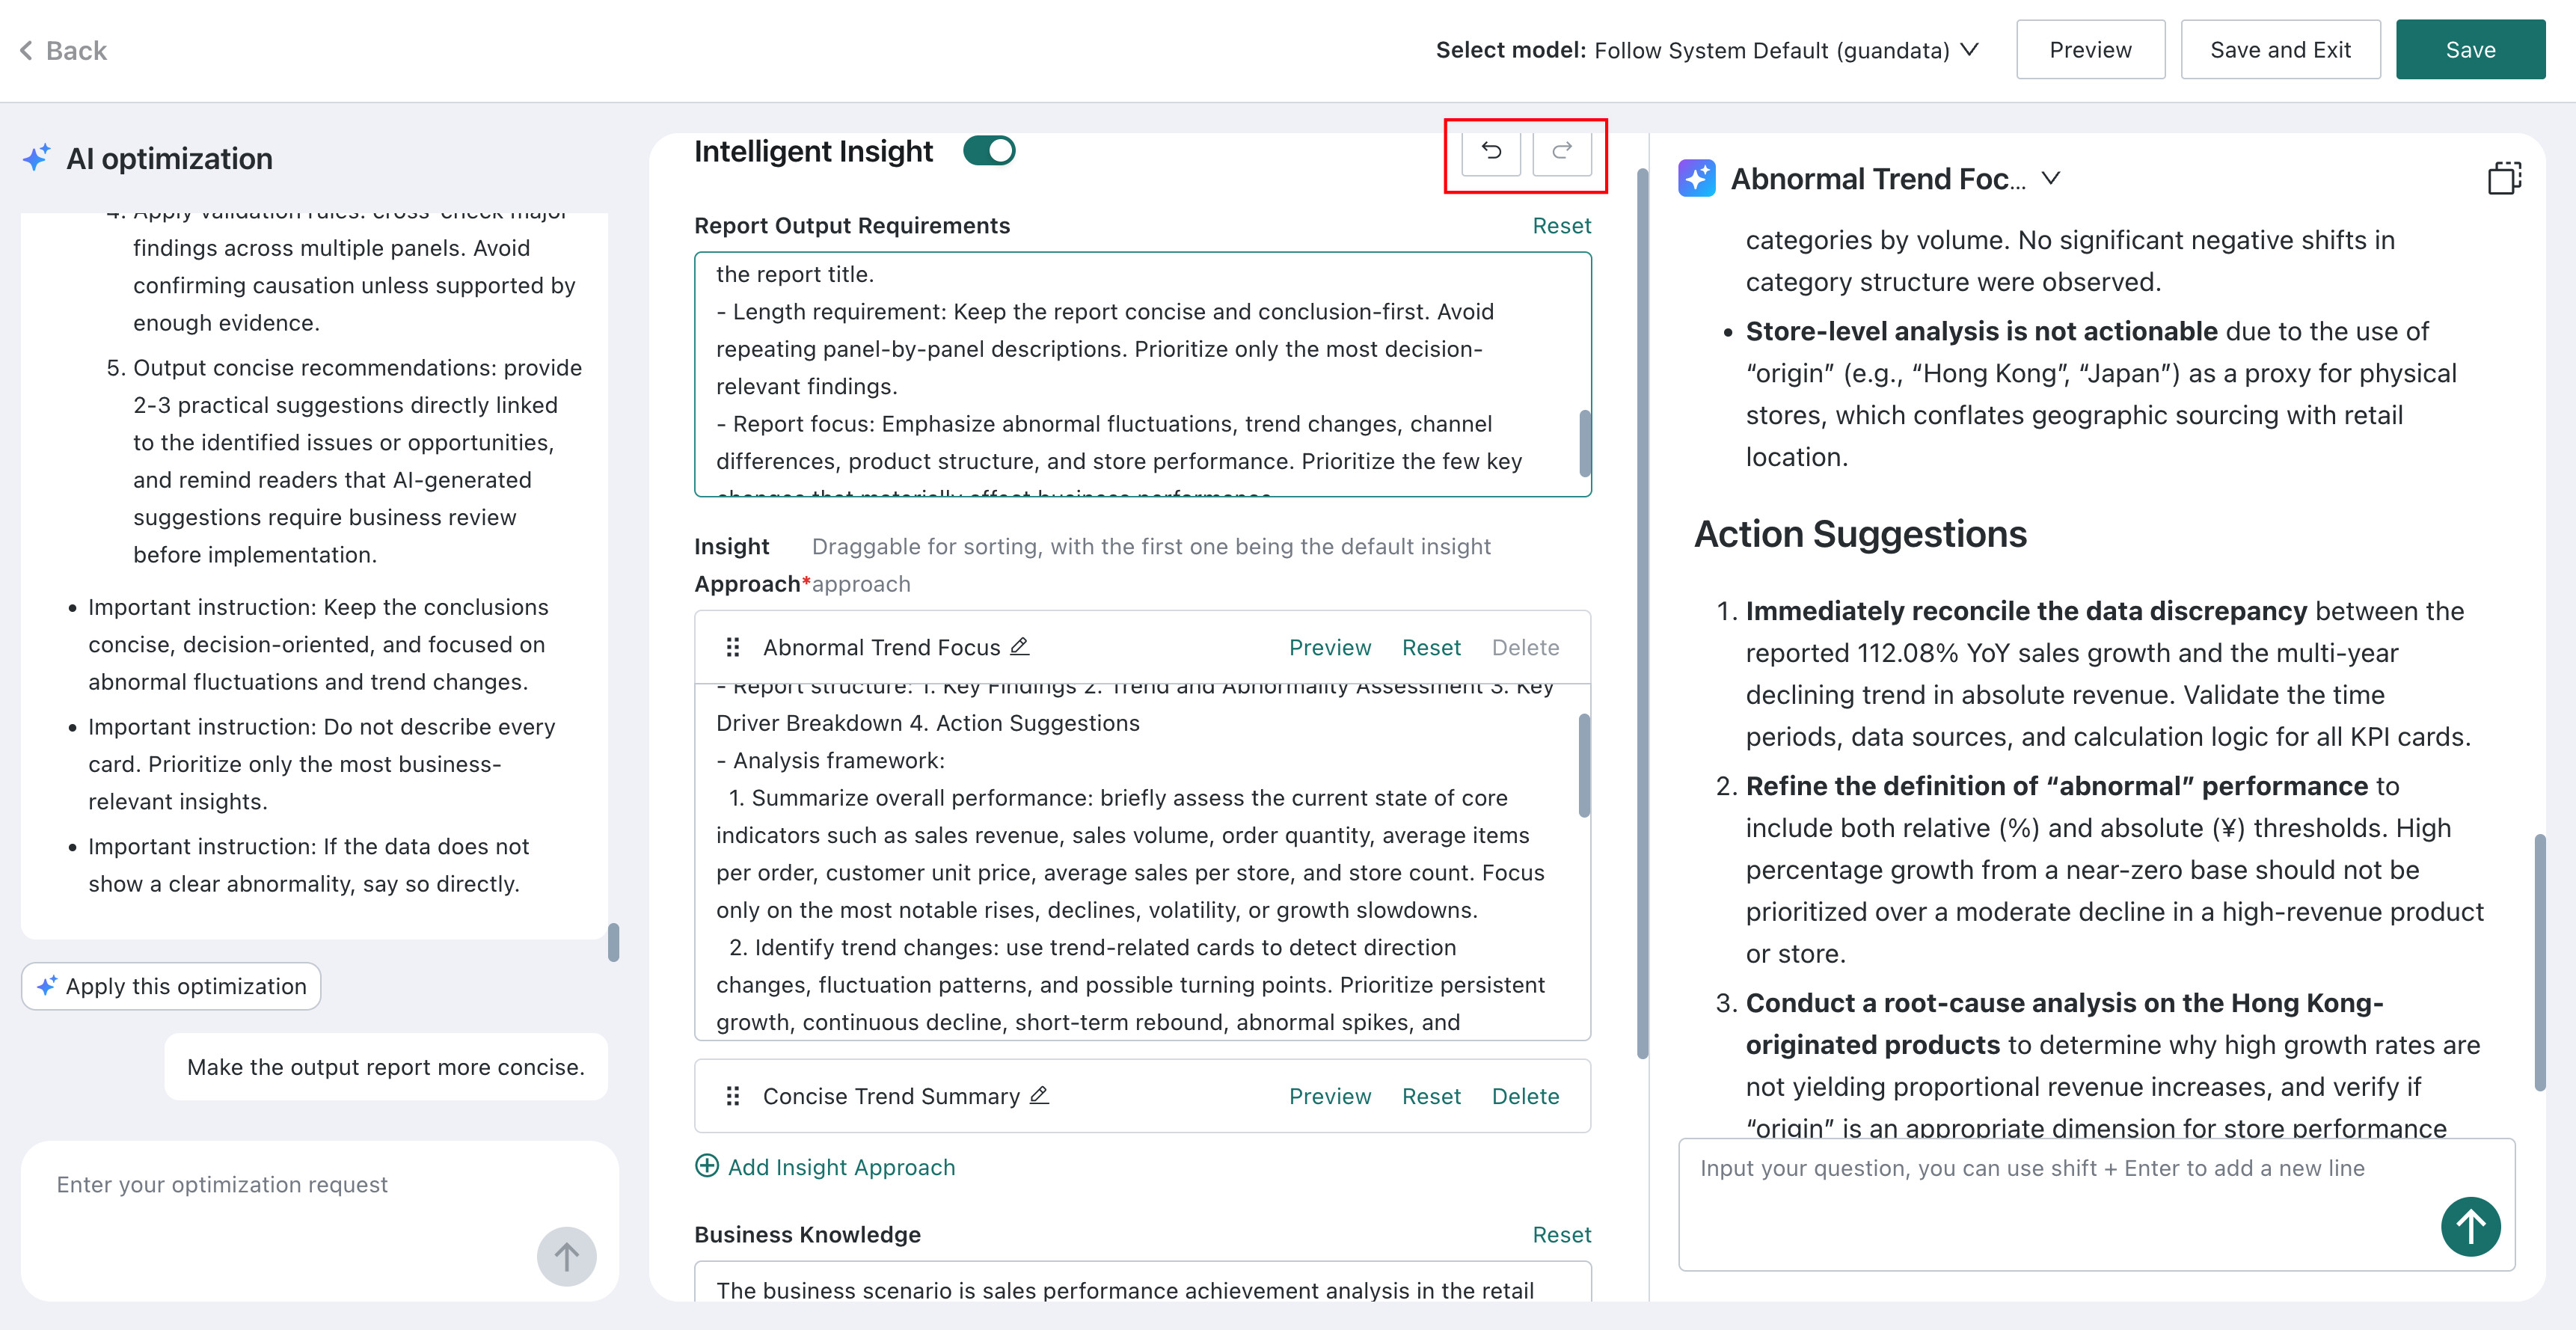Click the drag handle of Concise Trend Summary
The height and width of the screenshot is (1330, 2576).
point(733,1096)
